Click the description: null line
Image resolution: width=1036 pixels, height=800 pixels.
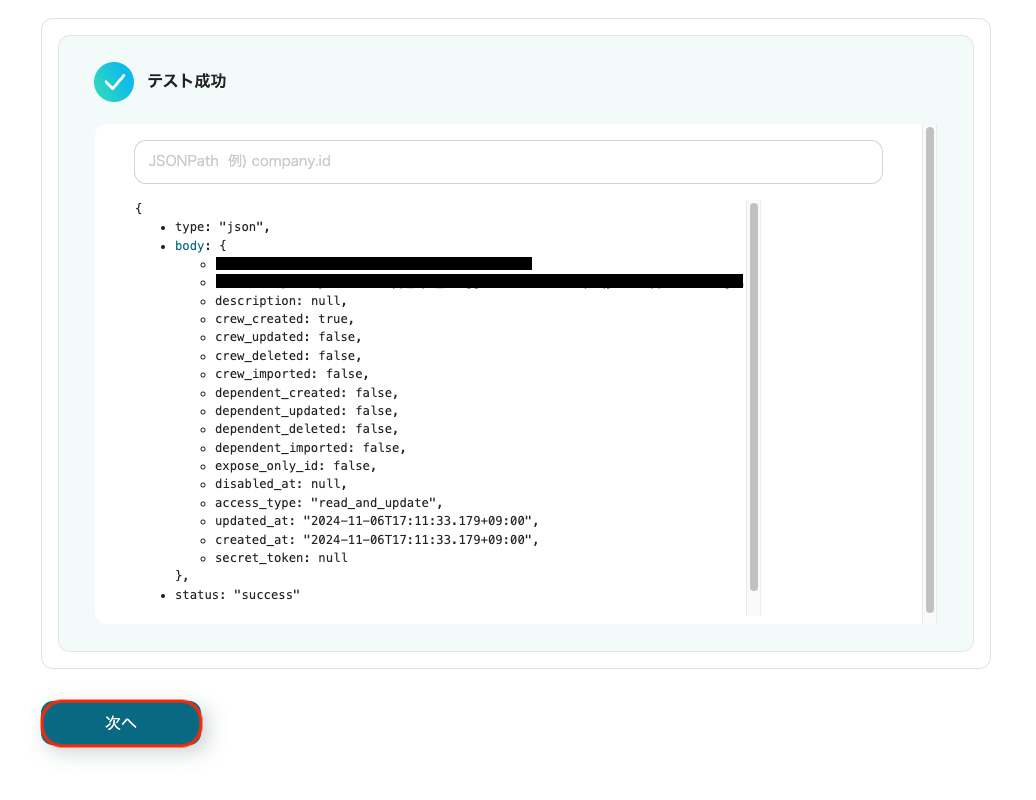pyautogui.click(x=280, y=301)
